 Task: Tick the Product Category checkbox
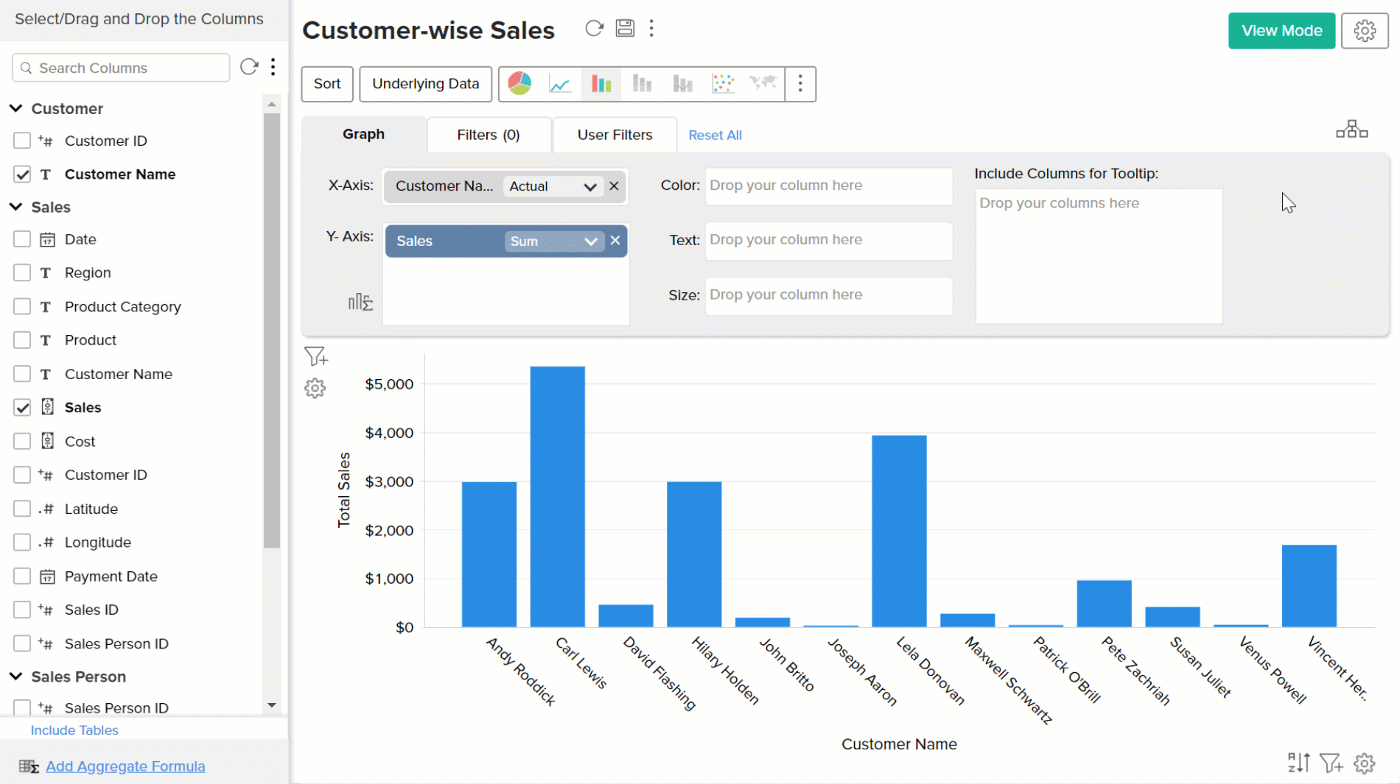tap(22, 307)
